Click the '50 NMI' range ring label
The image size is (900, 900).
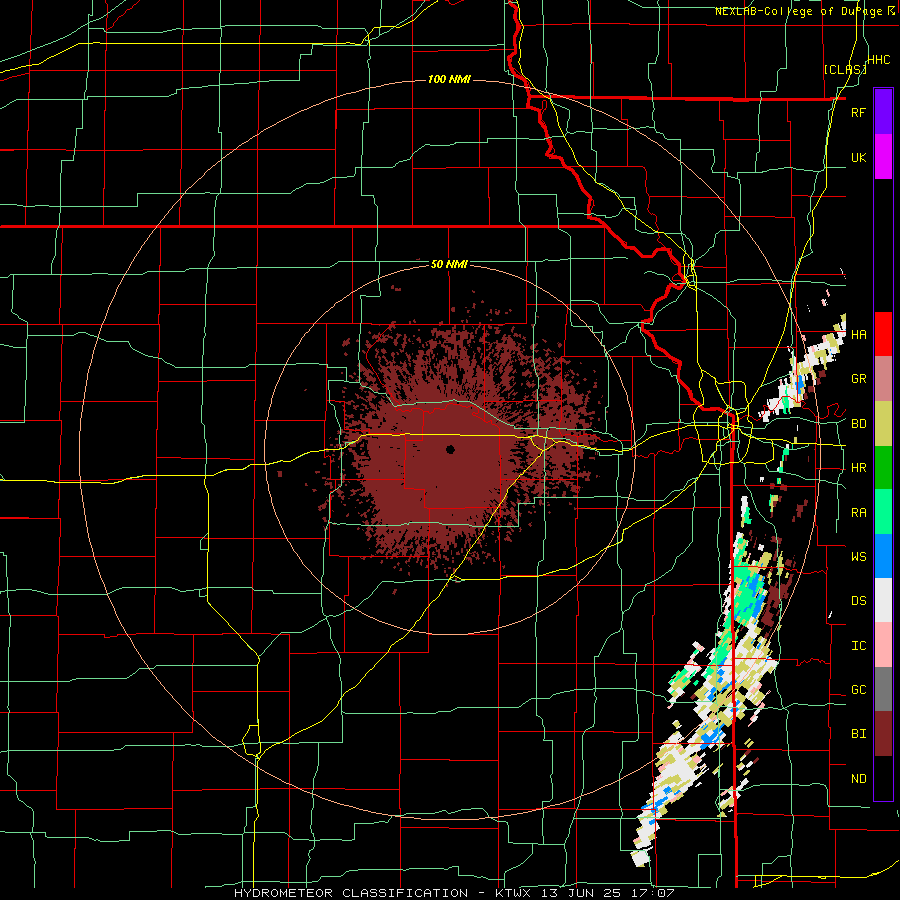click(x=449, y=264)
